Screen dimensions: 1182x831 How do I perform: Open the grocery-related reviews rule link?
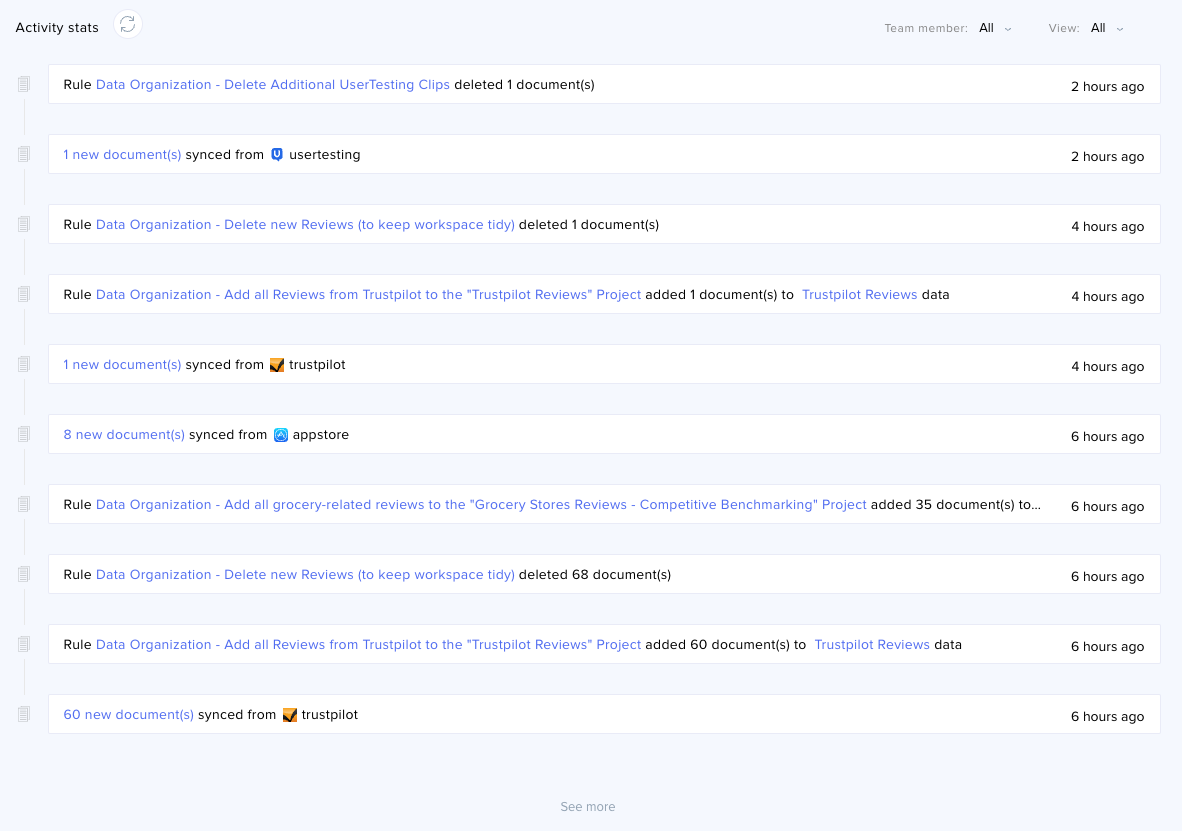click(x=481, y=505)
